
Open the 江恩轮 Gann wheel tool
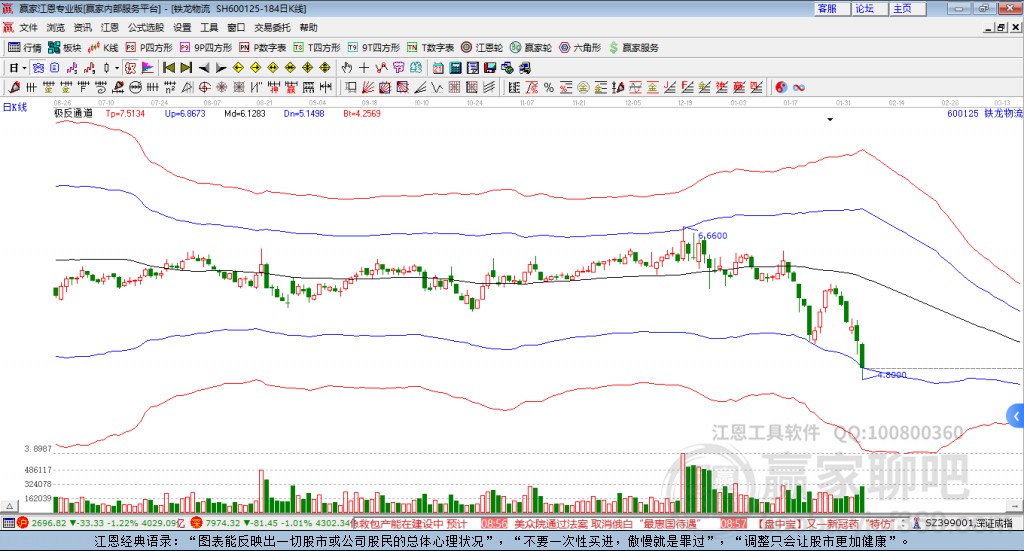point(484,47)
